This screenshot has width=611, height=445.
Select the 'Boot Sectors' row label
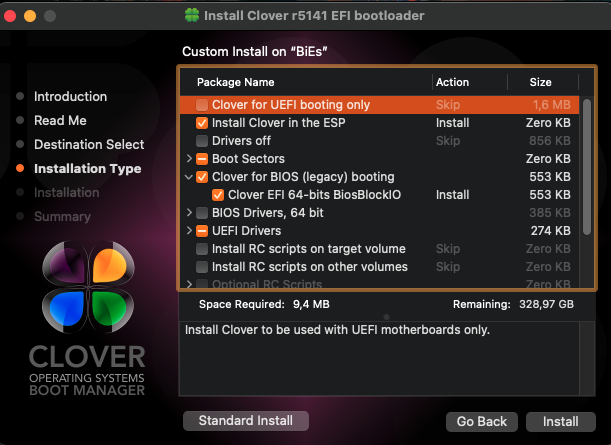pos(248,159)
